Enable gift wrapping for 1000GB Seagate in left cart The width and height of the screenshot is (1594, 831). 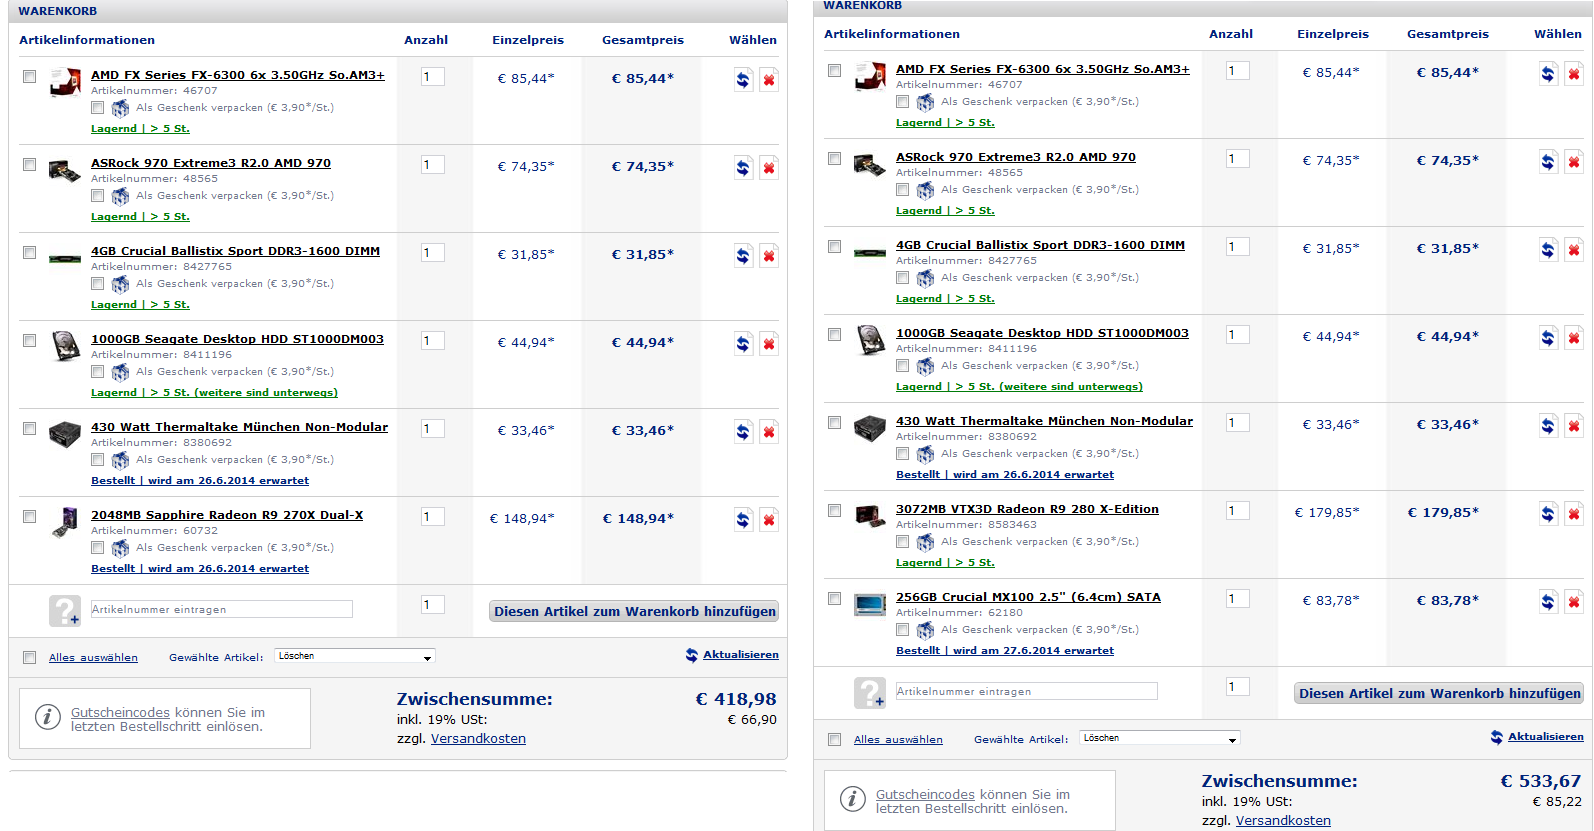click(97, 372)
